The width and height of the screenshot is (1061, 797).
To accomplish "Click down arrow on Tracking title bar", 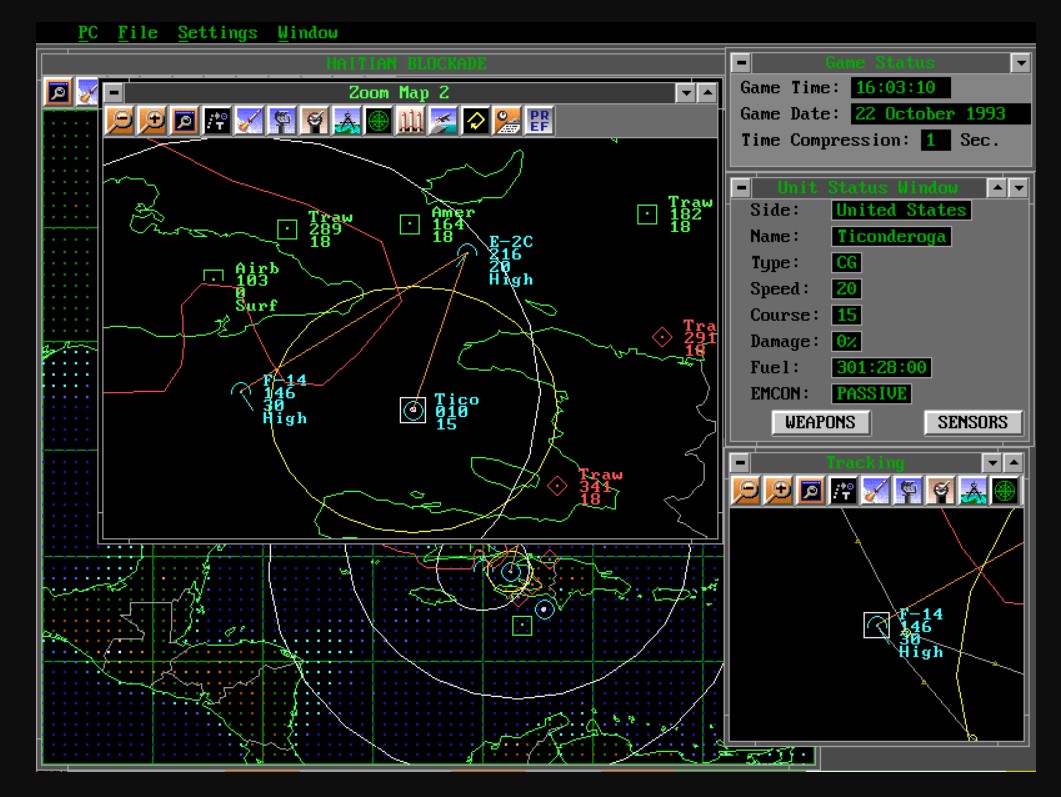I will tap(992, 463).
